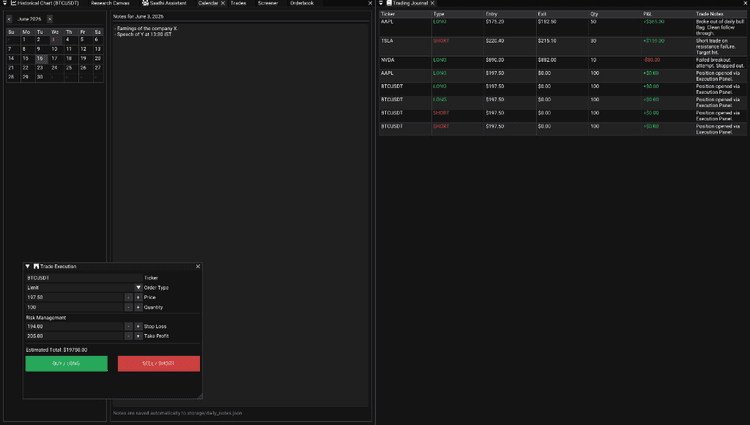Open the Order Type dropdown

pyautogui.click(x=84, y=288)
